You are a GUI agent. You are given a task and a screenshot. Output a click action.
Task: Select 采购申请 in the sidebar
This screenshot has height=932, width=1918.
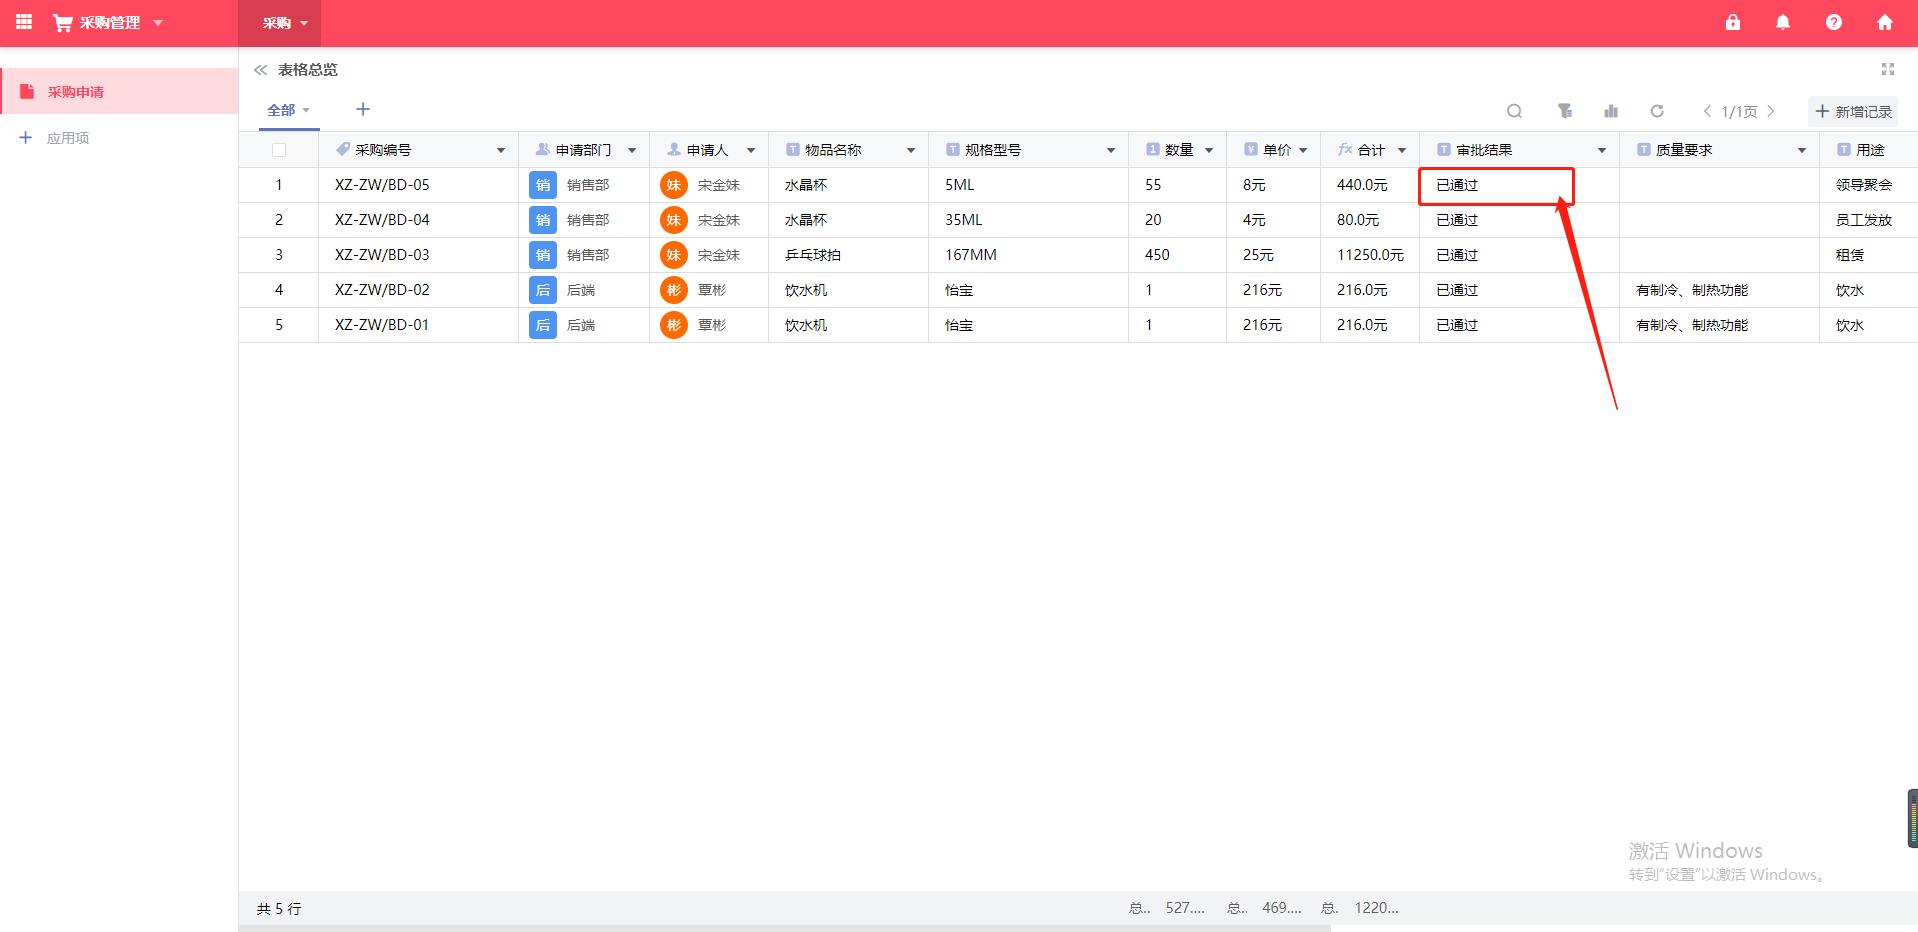pyautogui.click(x=76, y=92)
